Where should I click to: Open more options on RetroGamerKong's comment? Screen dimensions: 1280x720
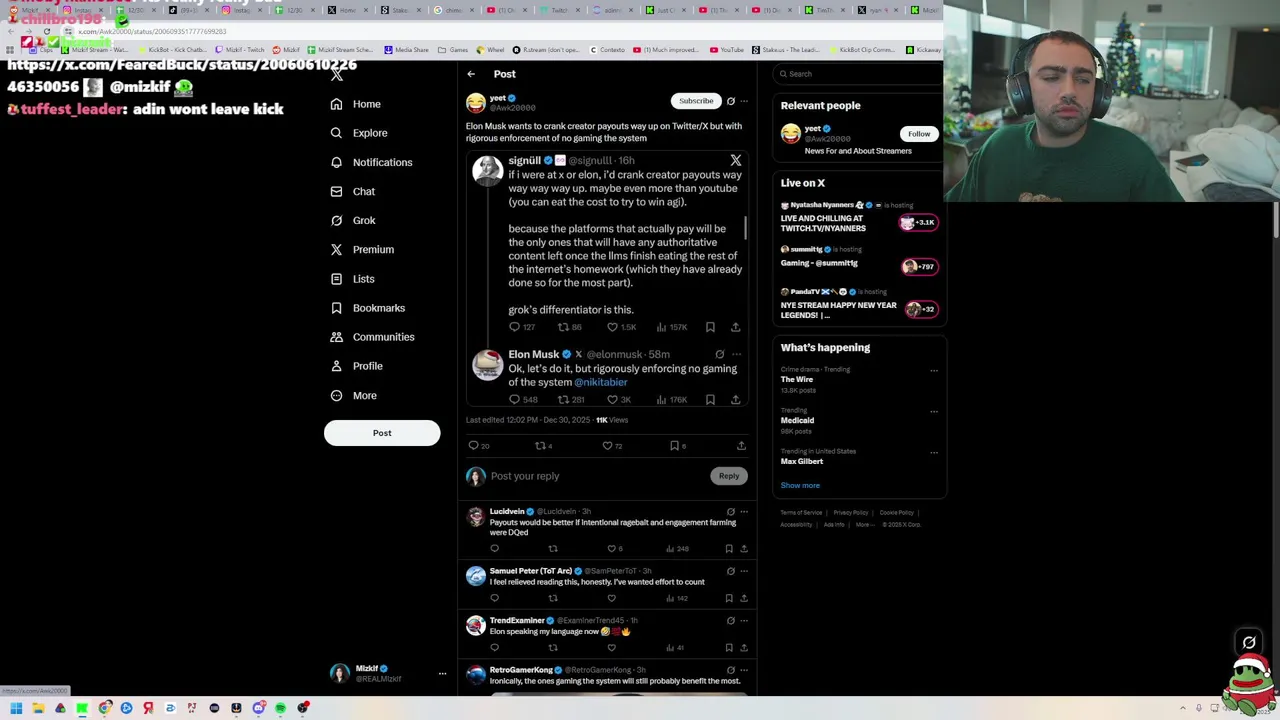(x=744, y=670)
